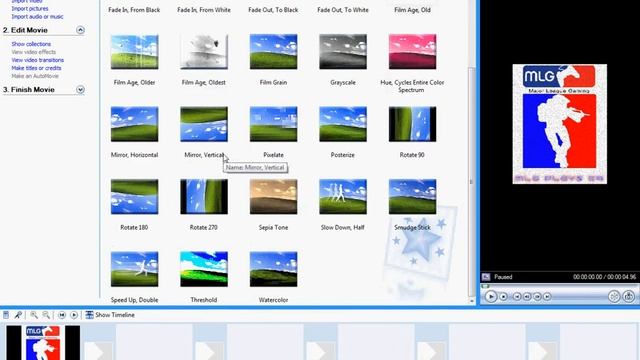Select the Rotate 180 effect

click(134, 197)
